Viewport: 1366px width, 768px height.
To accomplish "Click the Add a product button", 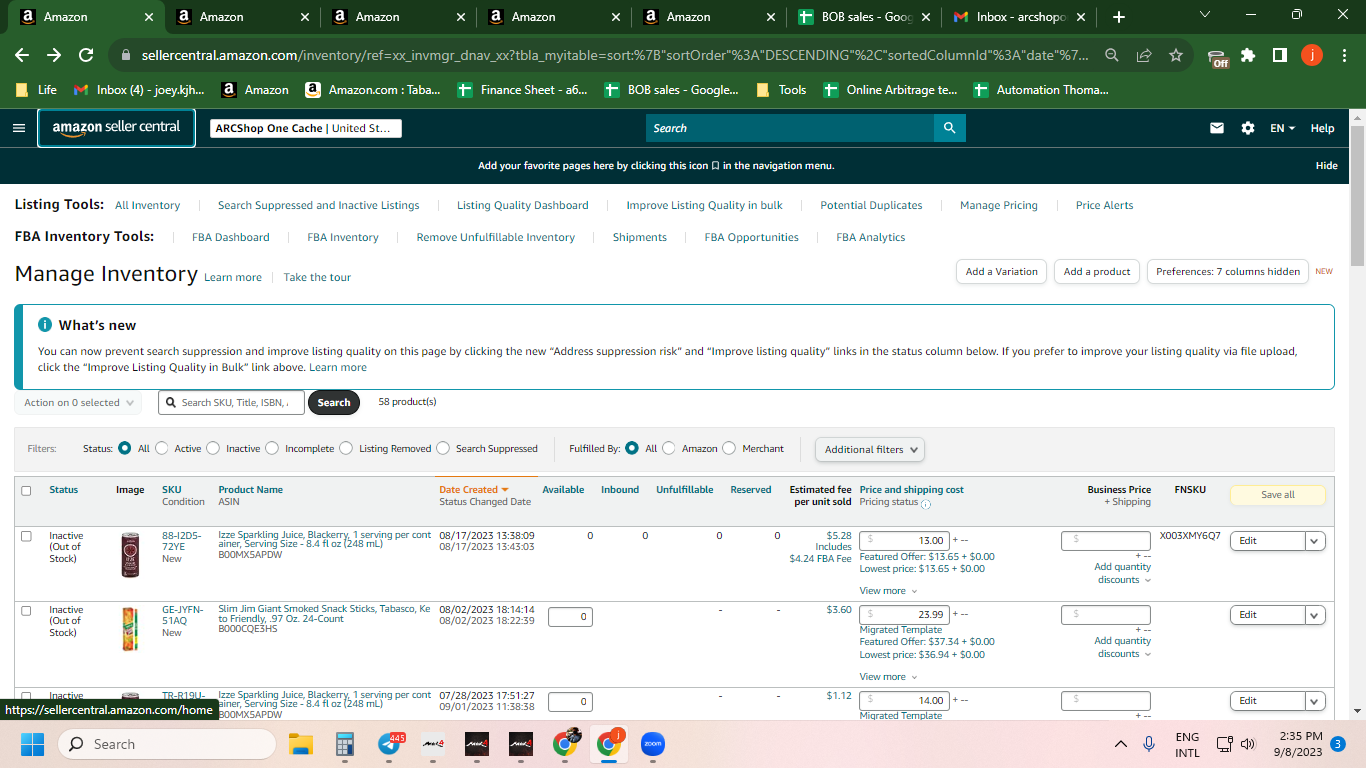I will click(1097, 271).
